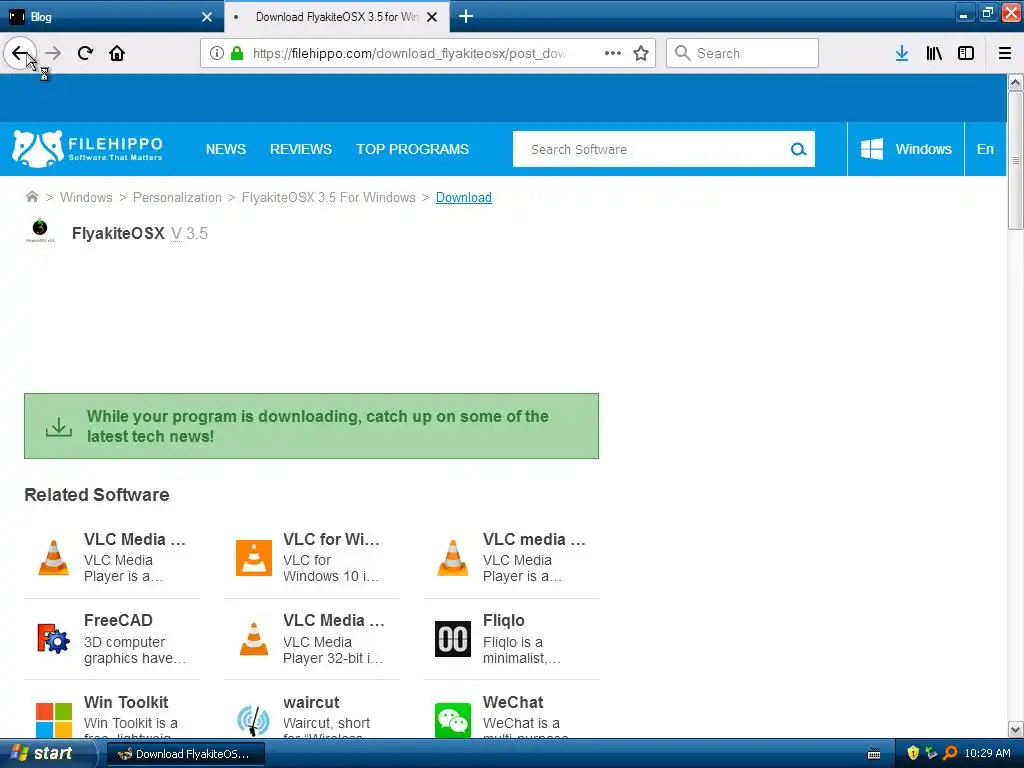Open the Library bookmarks icon
This screenshot has width=1024, height=768.
pyautogui.click(x=934, y=54)
